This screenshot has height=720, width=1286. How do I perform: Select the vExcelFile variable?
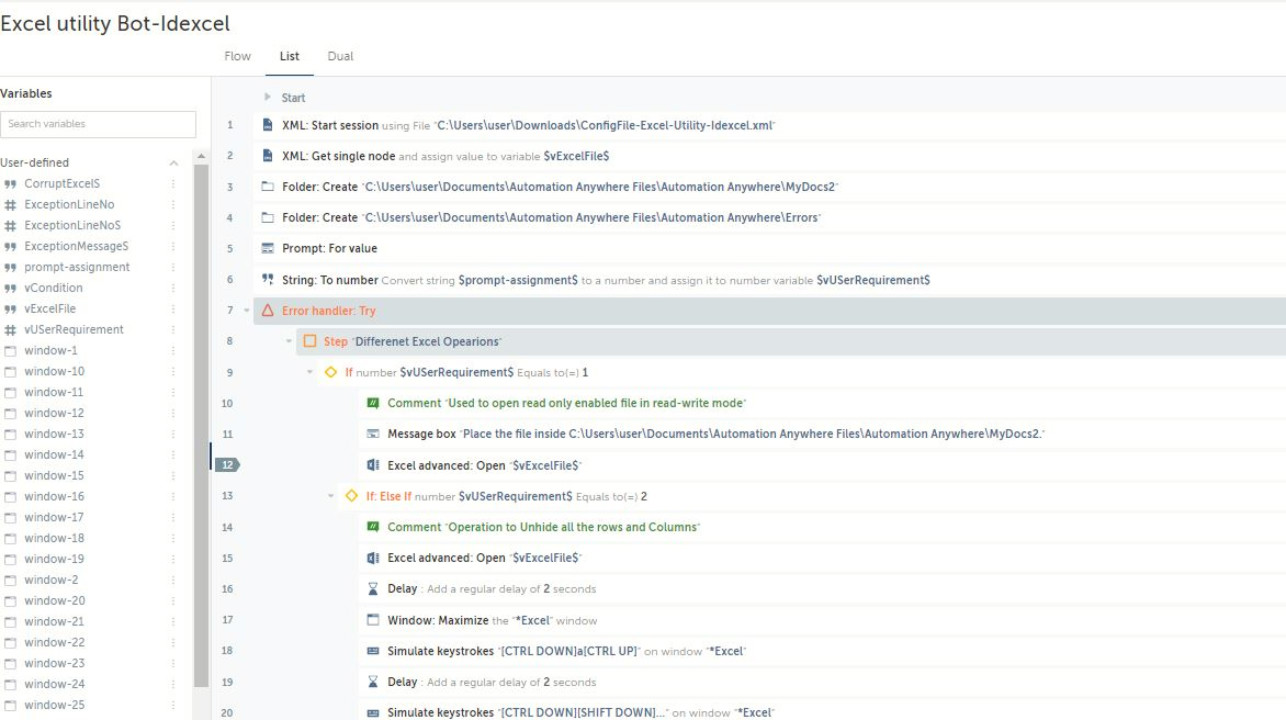tap(50, 309)
